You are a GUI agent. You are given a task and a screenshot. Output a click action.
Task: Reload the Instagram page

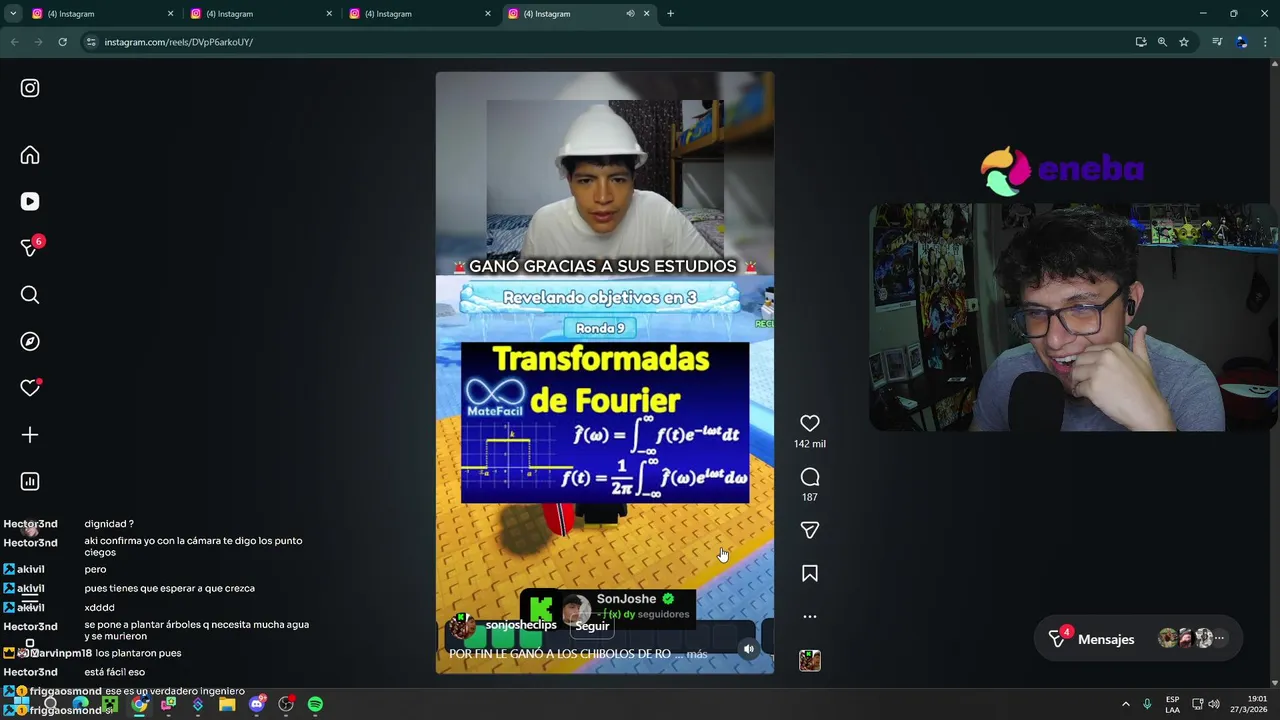pos(62,42)
